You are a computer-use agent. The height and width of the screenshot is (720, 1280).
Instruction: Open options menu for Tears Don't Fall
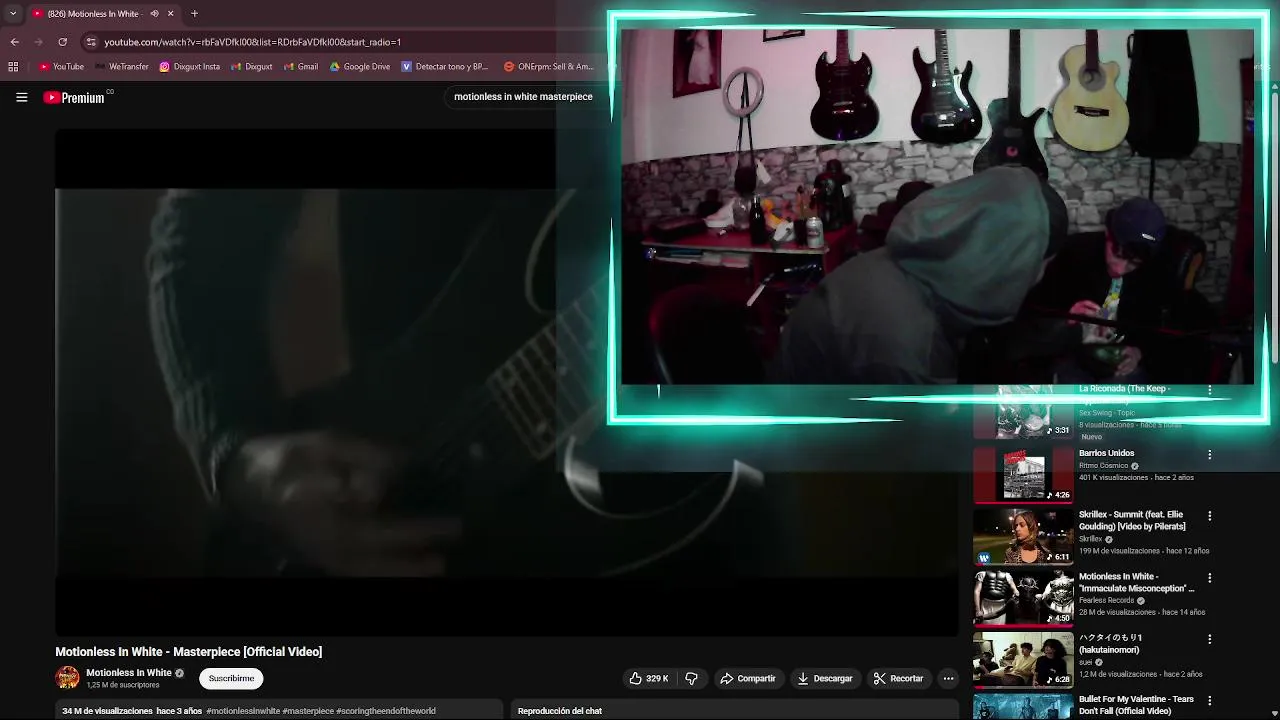[x=1209, y=701]
